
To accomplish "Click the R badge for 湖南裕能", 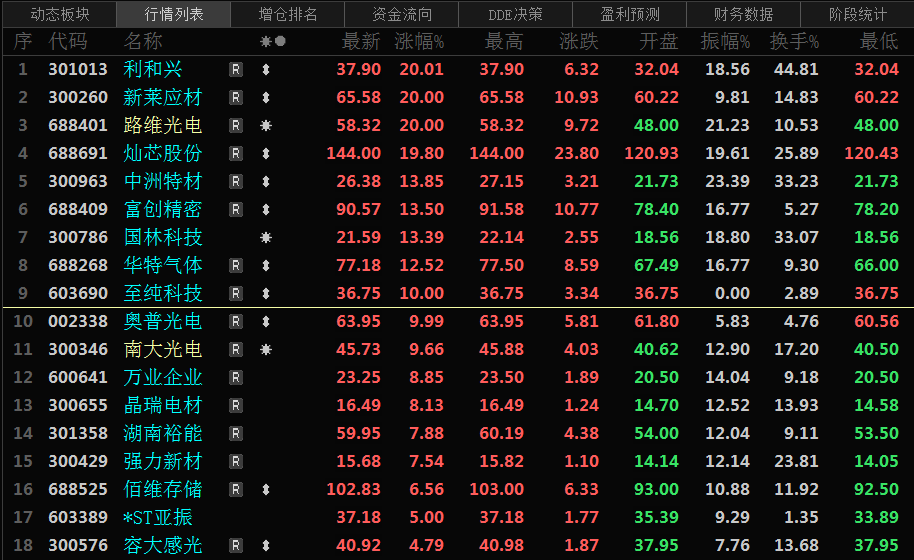I will coord(235,434).
